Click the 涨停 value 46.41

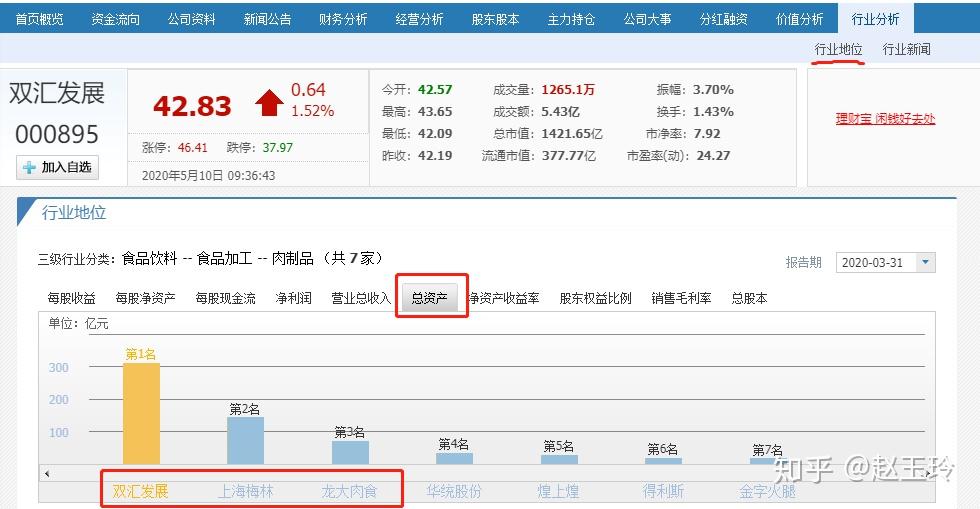[x=192, y=148]
